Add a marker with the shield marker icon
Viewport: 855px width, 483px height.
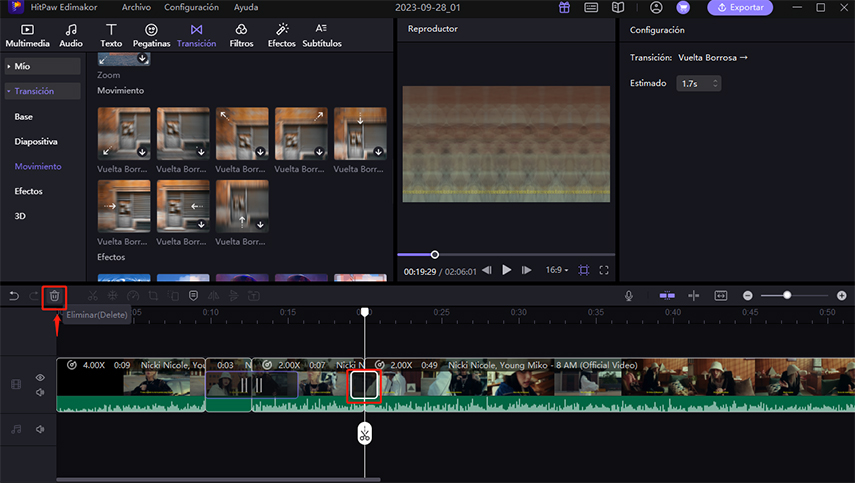point(193,296)
